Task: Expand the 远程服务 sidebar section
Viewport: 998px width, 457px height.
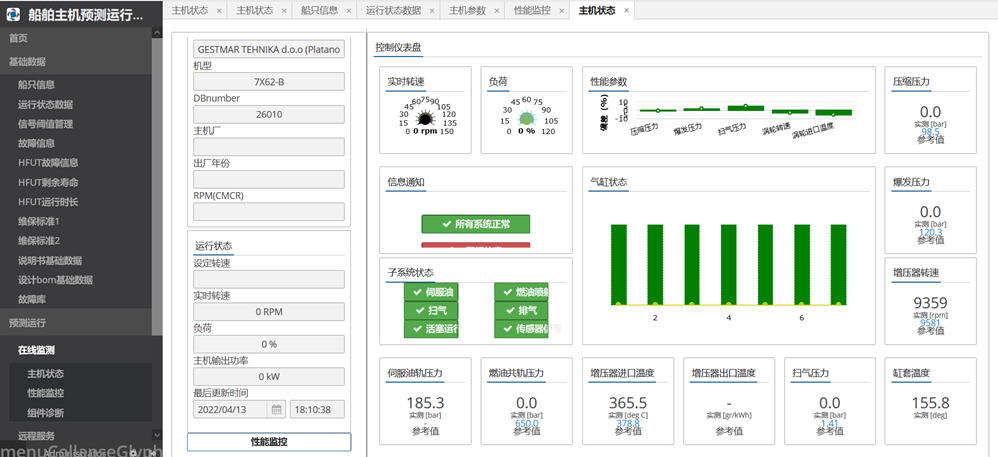Action: 80,435
